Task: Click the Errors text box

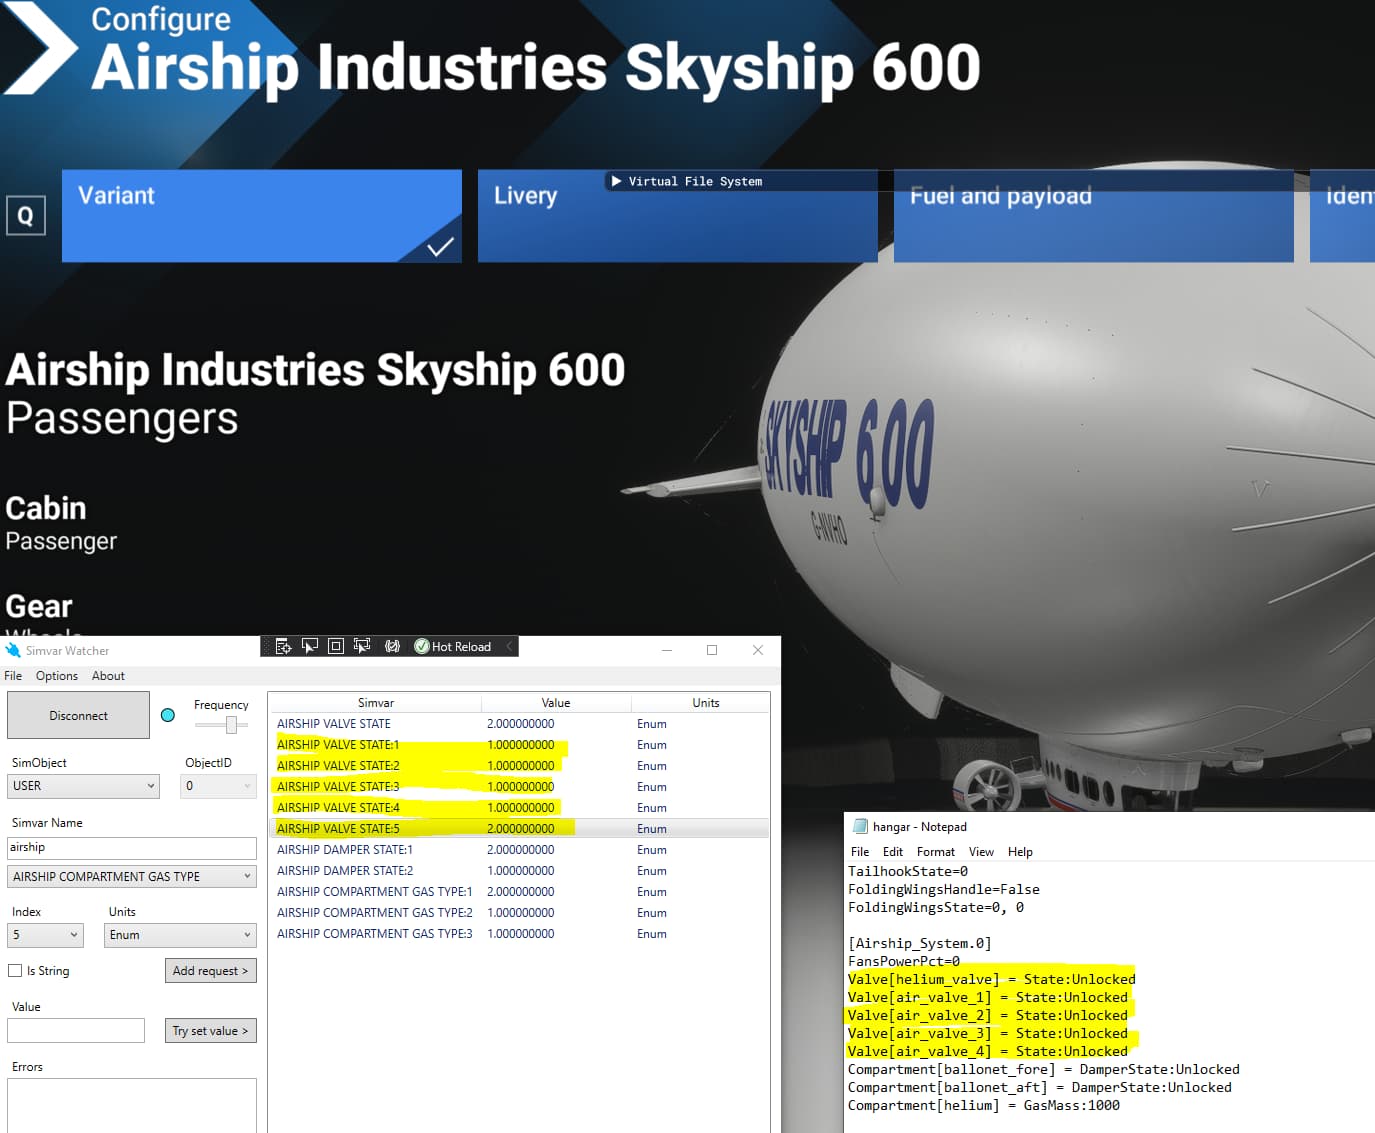Action: click(132, 1105)
